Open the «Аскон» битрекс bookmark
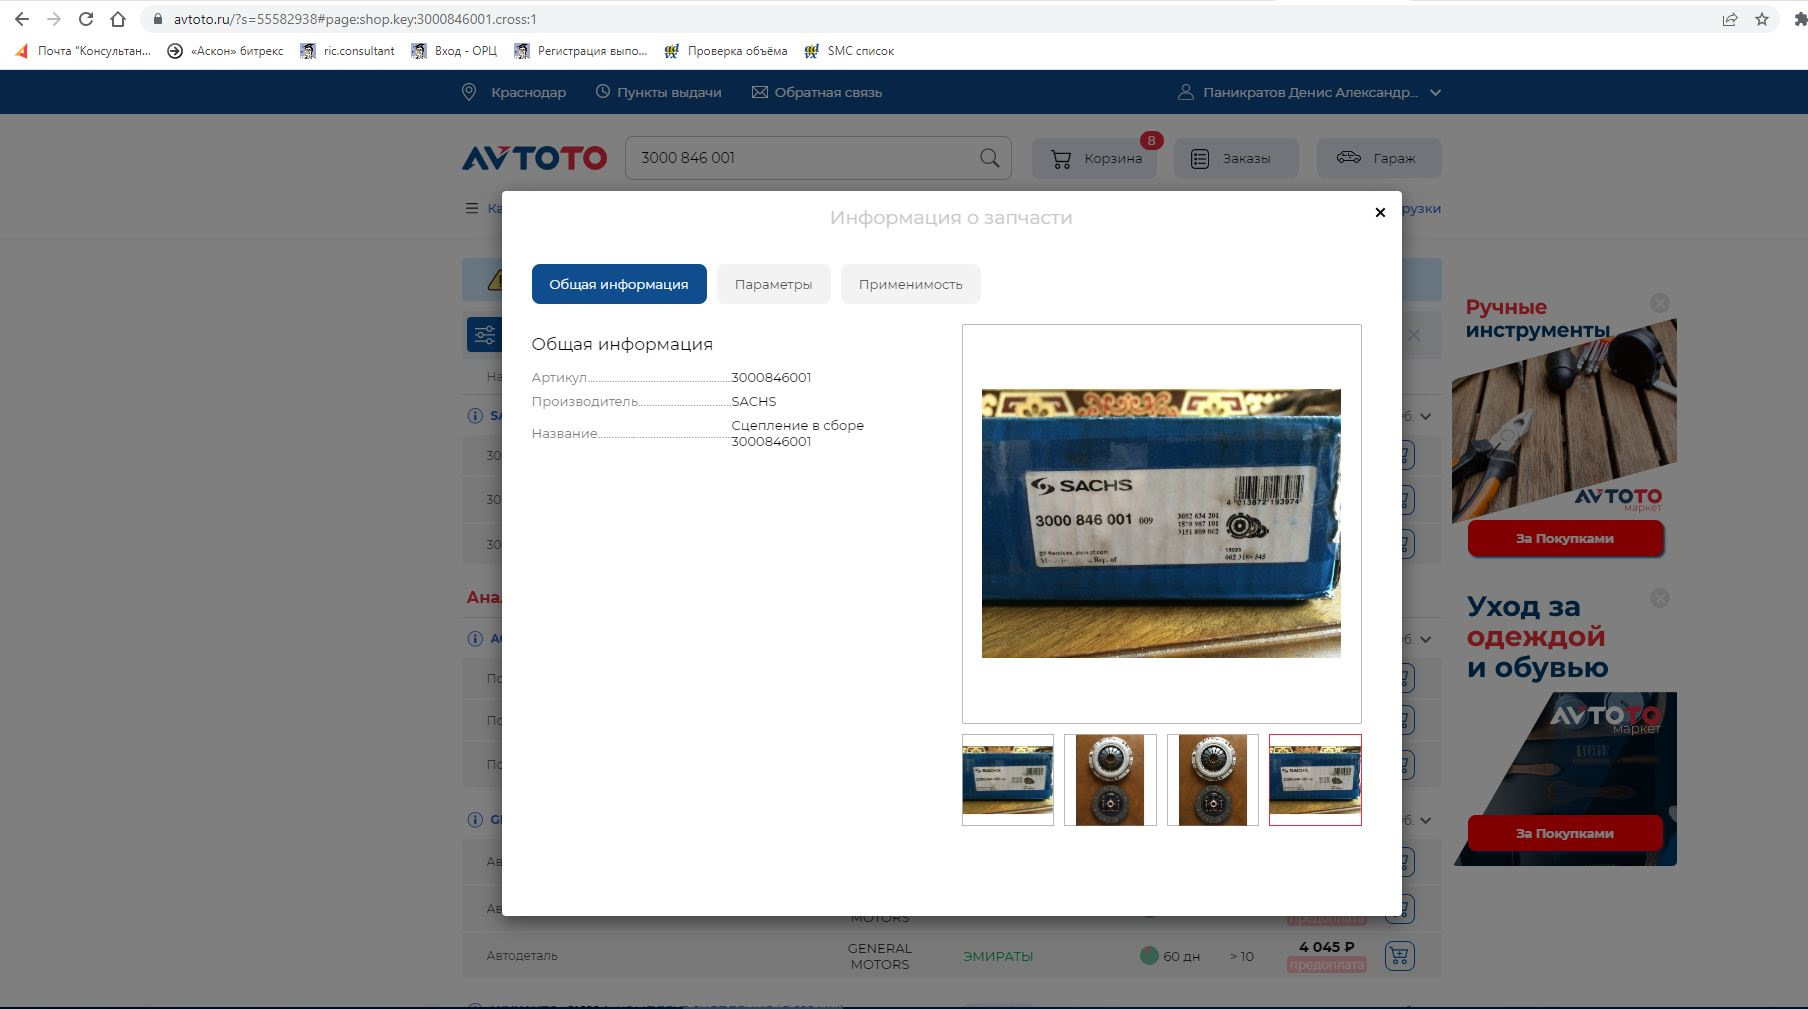 tap(225, 51)
